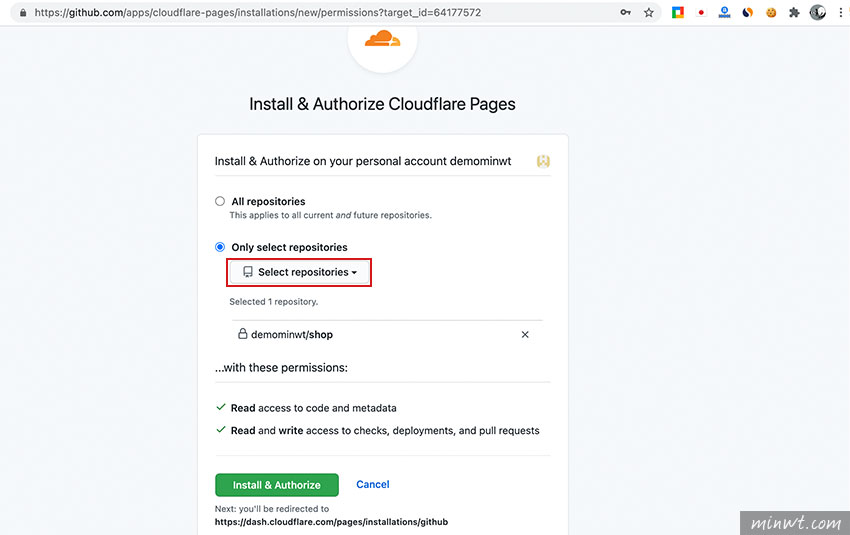
Task: Open the Japan flag browser extension
Action: pos(701,12)
